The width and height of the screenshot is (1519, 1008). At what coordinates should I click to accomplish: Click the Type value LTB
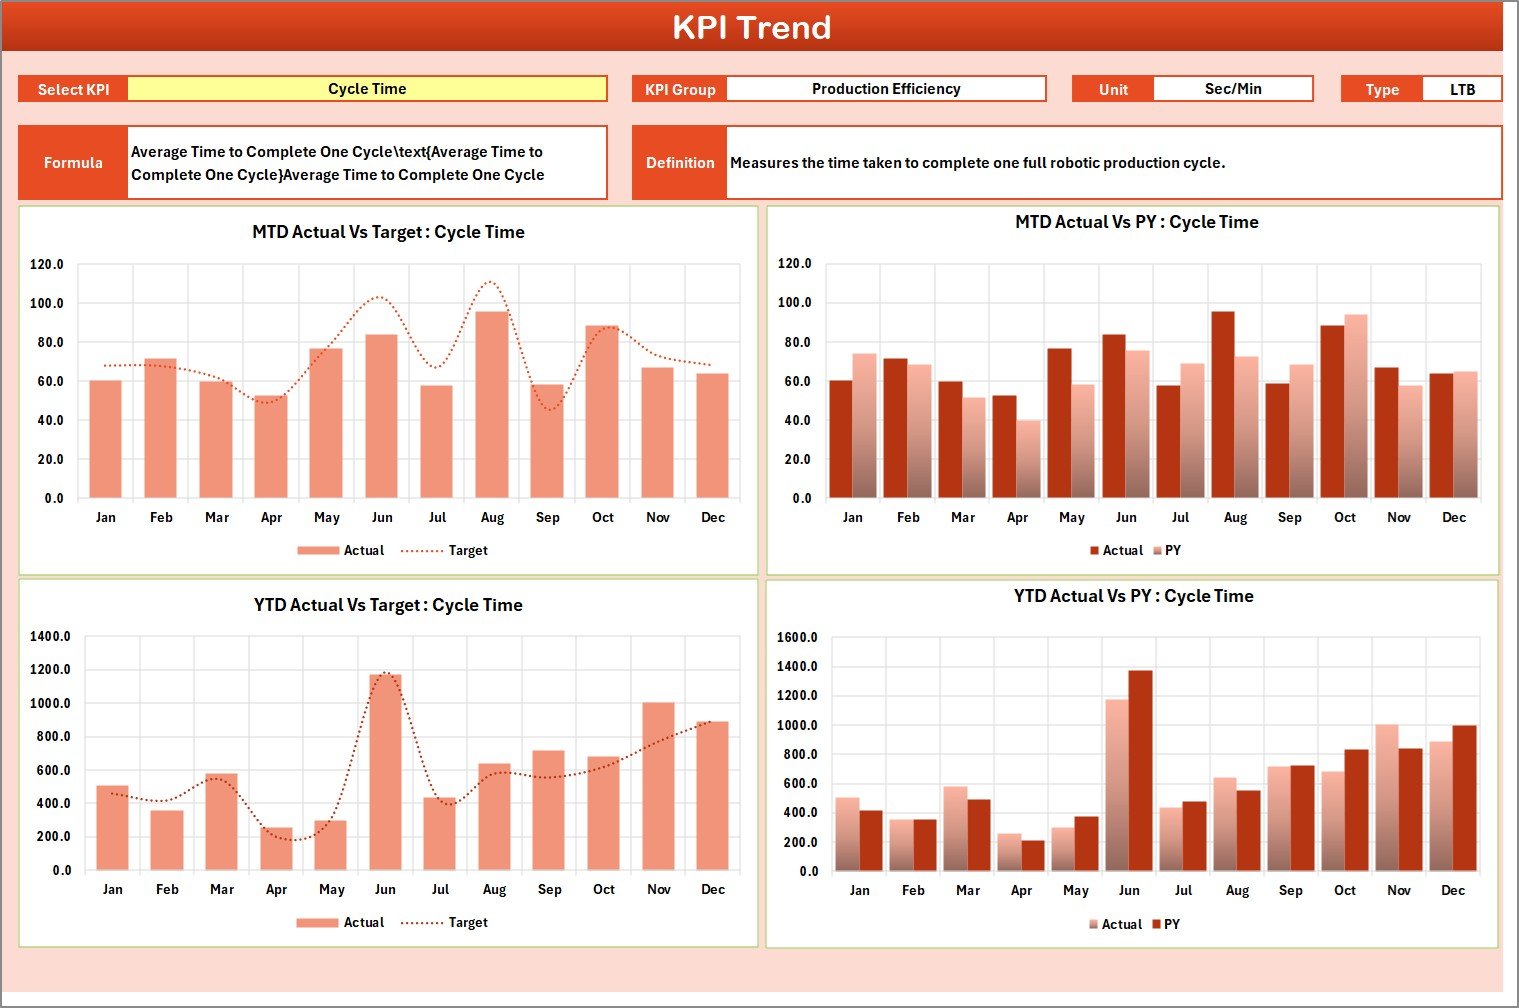pyautogui.click(x=1462, y=88)
